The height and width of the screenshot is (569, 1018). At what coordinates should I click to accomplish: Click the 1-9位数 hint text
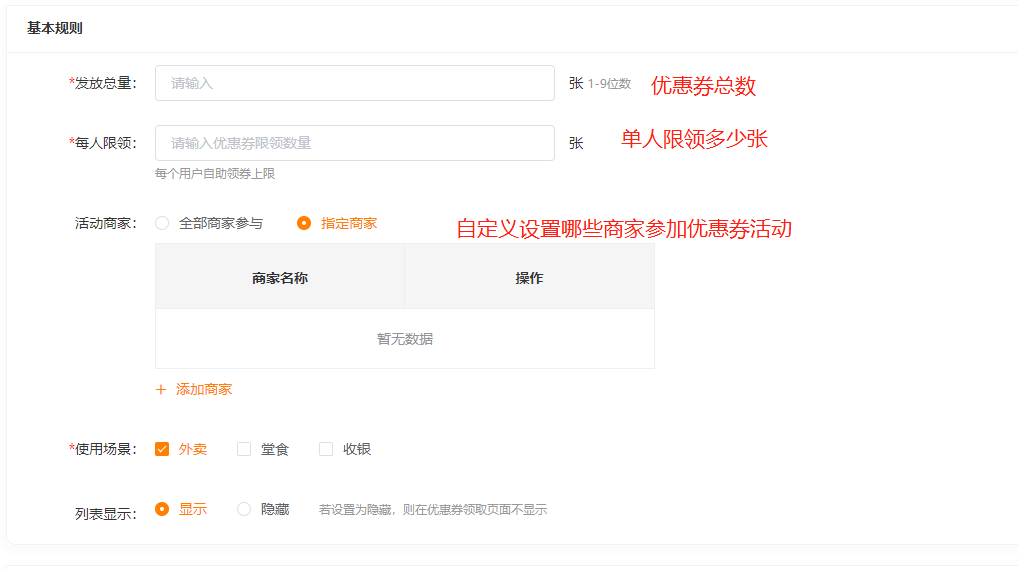[609, 84]
